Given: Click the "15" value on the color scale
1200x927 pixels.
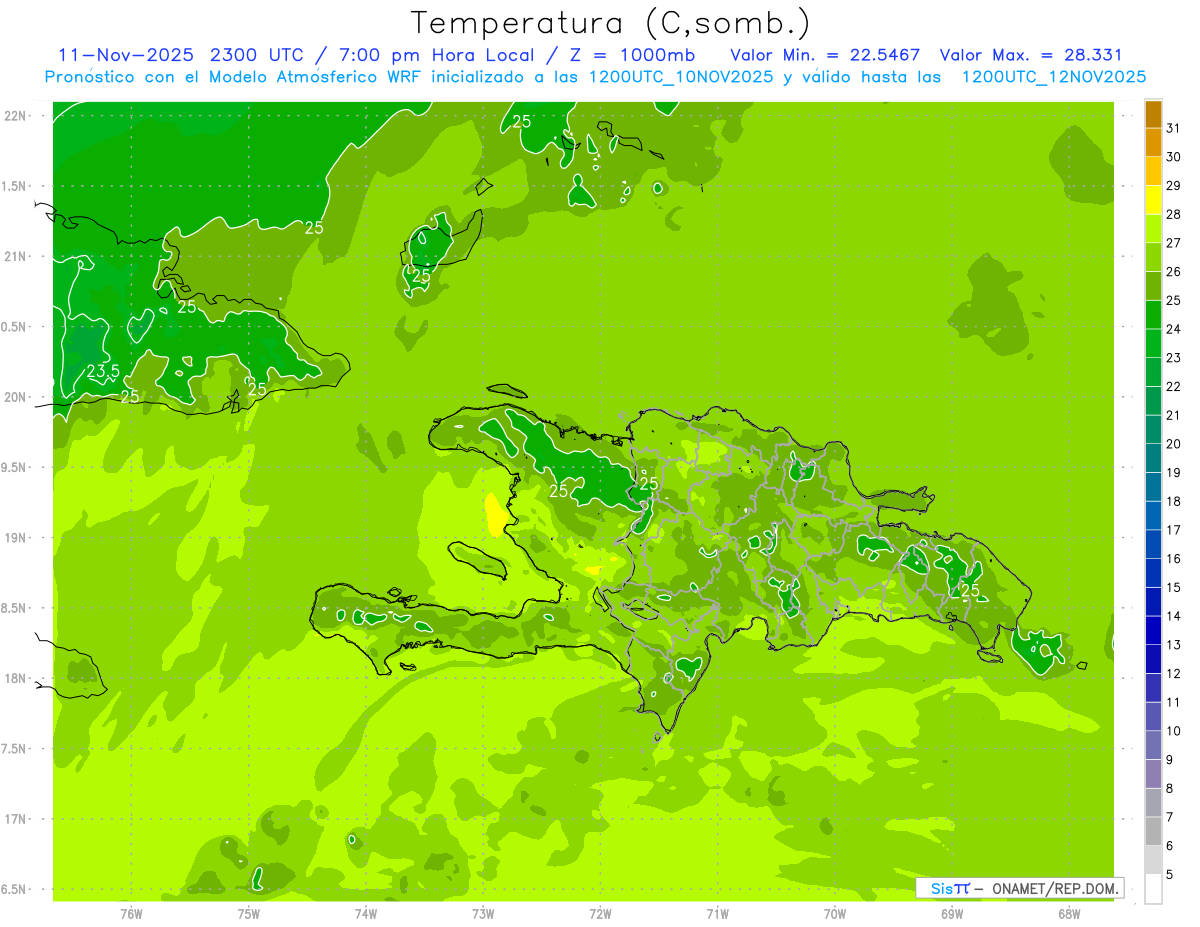Looking at the screenshot, I should 1173,587.
